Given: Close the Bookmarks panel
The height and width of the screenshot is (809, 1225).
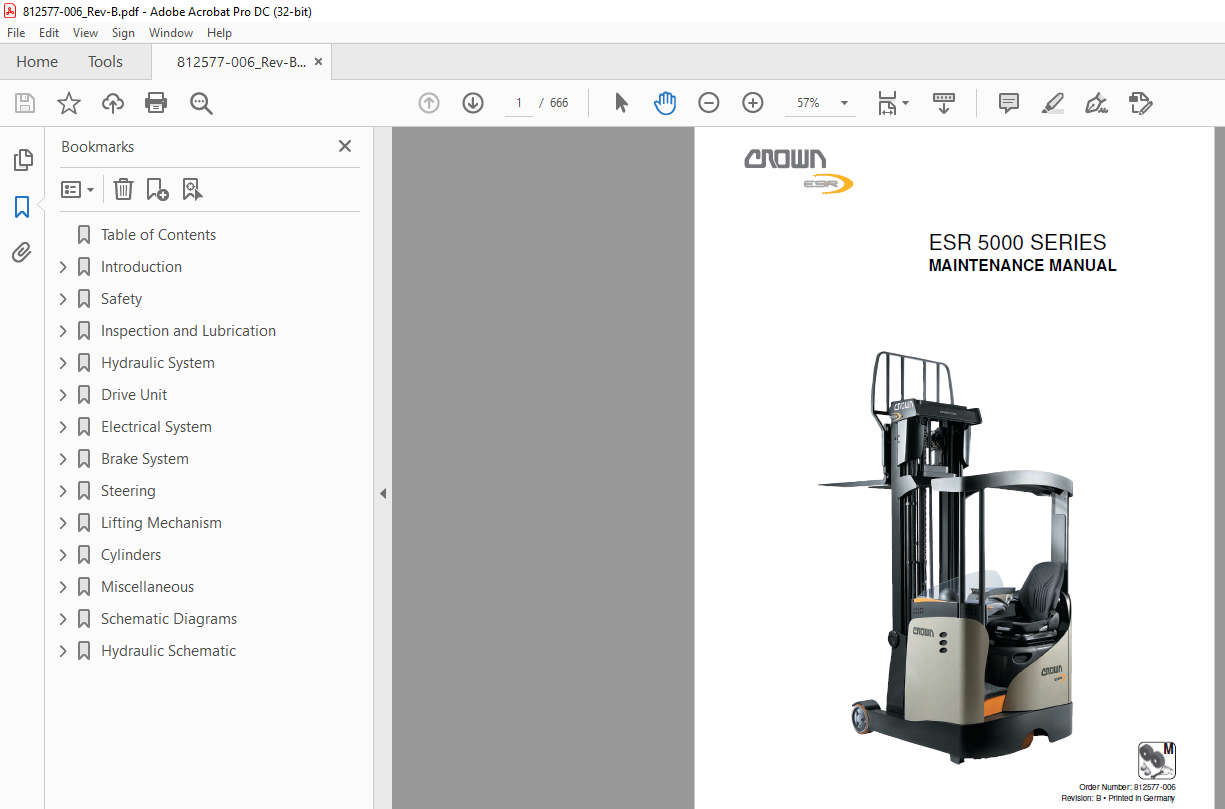Looking at the screenshot, I should pos(345,146).
